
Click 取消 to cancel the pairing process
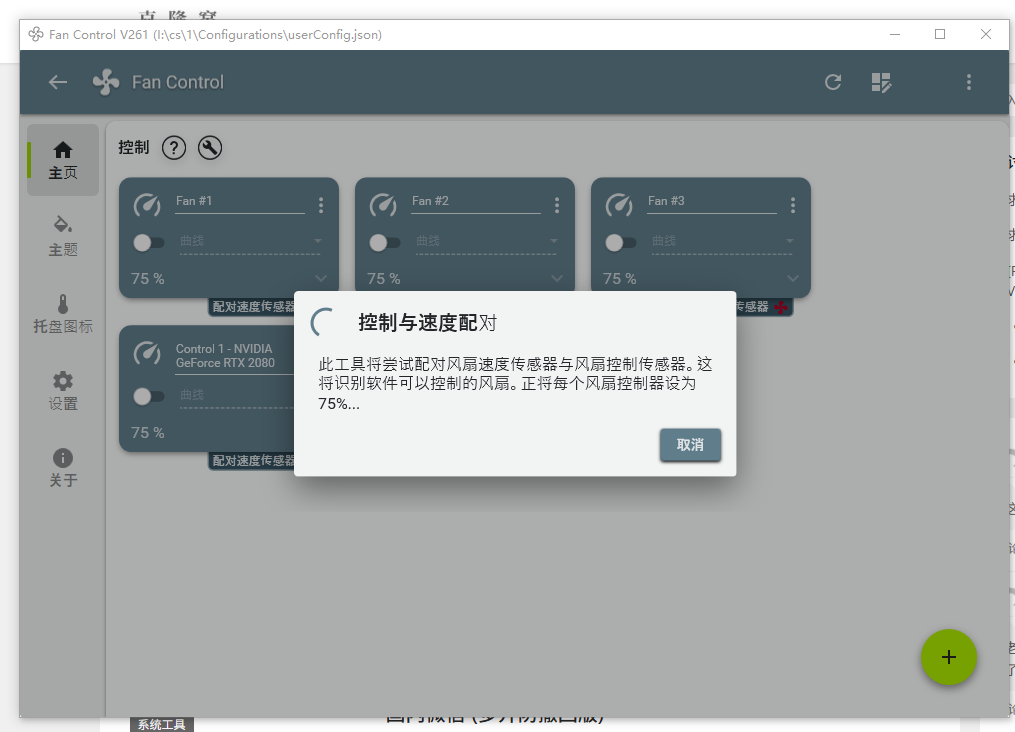[690, 446]
